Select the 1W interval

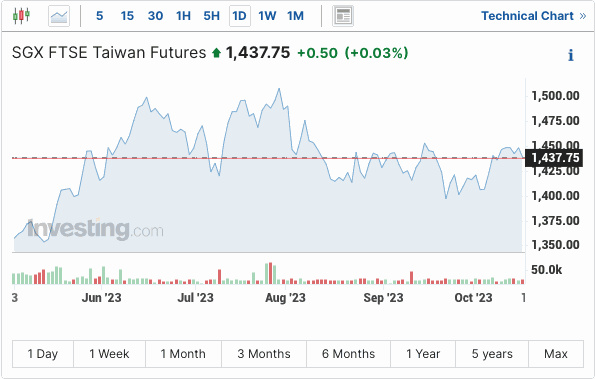[267, 16]
